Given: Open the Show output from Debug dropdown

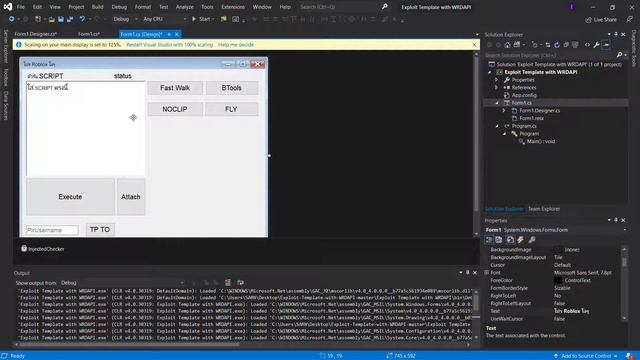Looking at the screenshot, I should coord(122,282).
